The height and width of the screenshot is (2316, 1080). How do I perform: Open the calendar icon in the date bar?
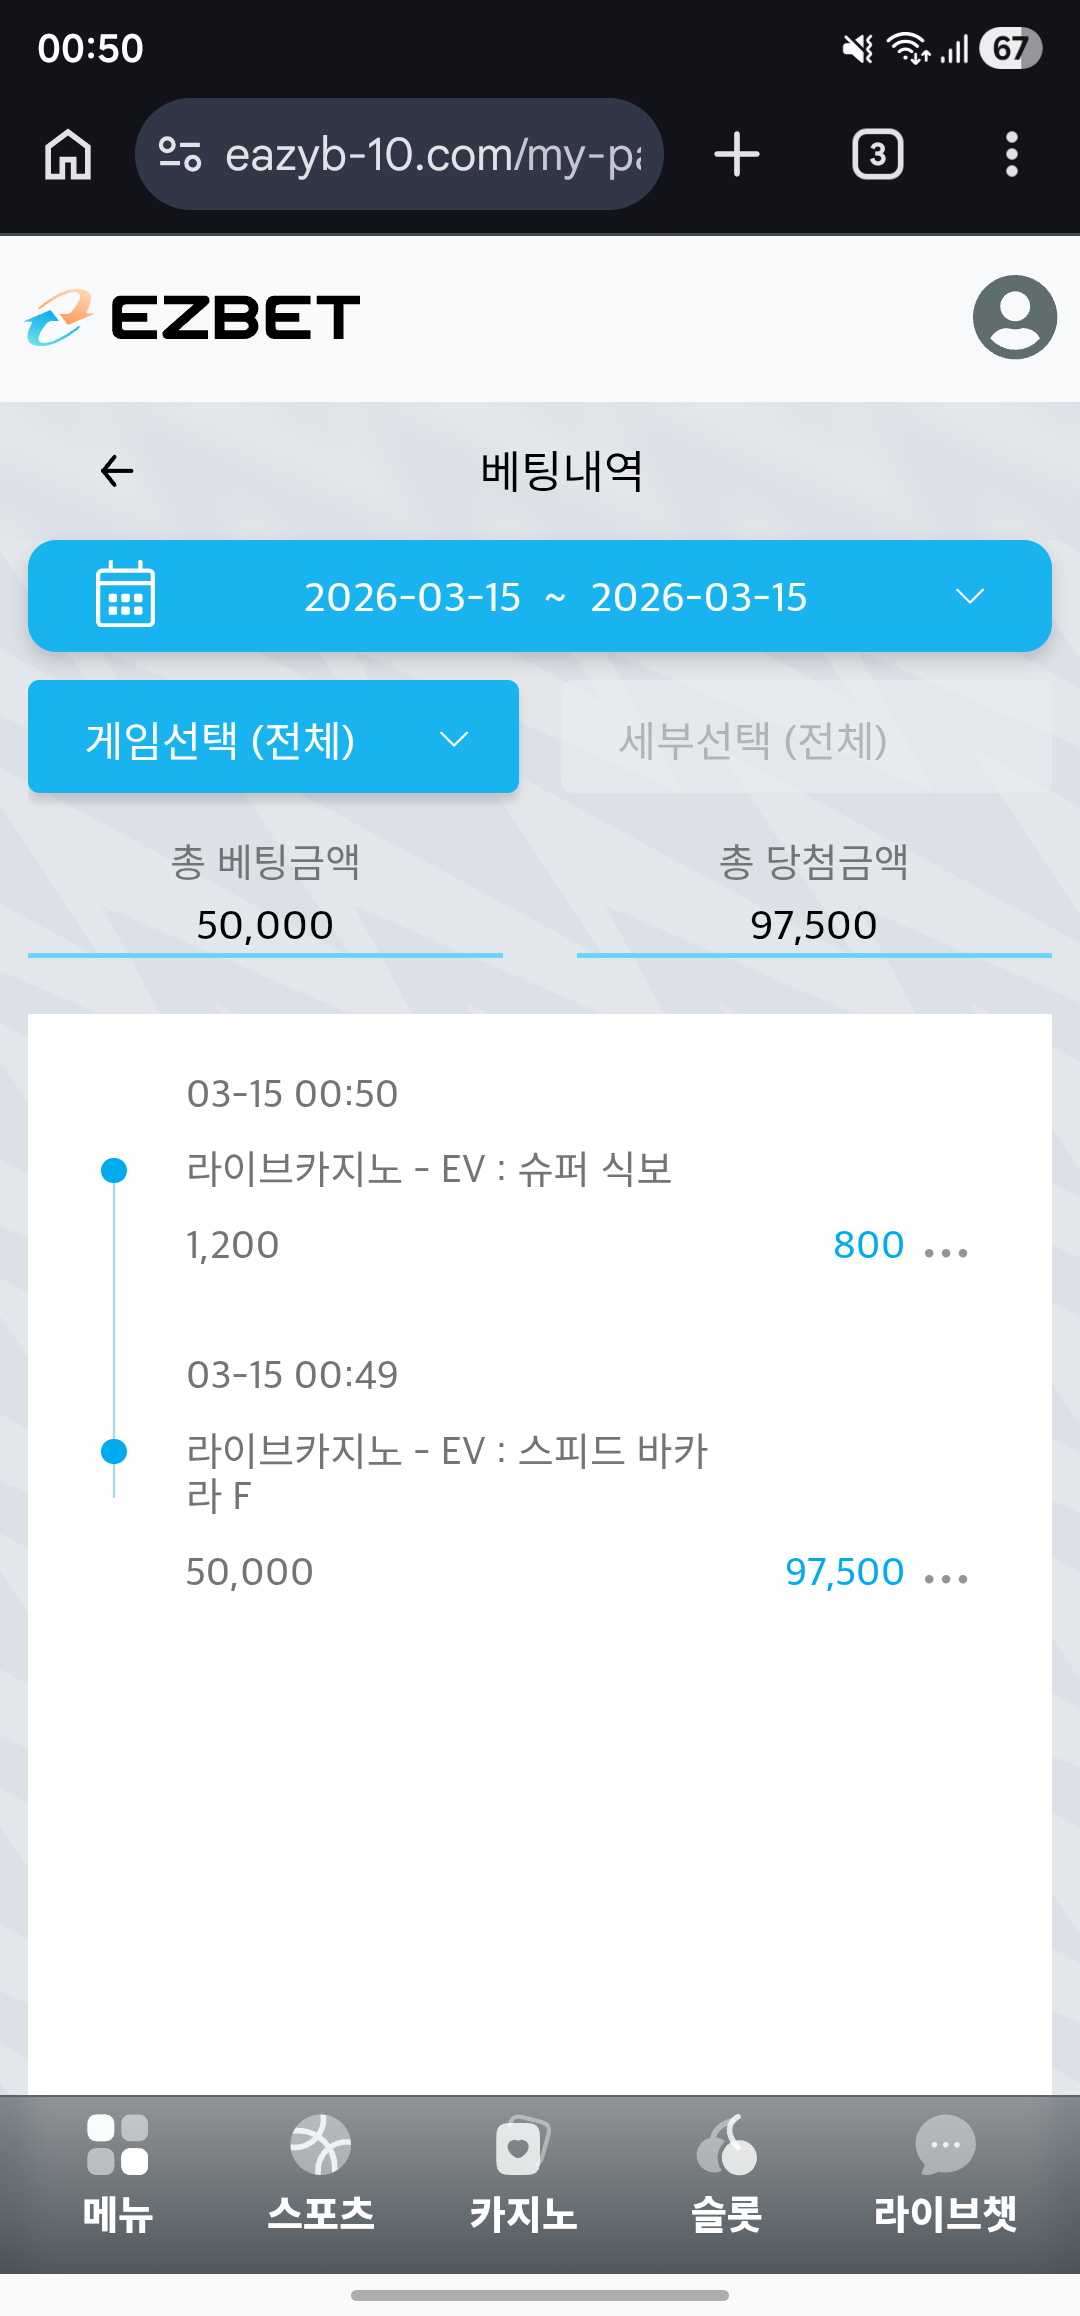pos(125,595)
